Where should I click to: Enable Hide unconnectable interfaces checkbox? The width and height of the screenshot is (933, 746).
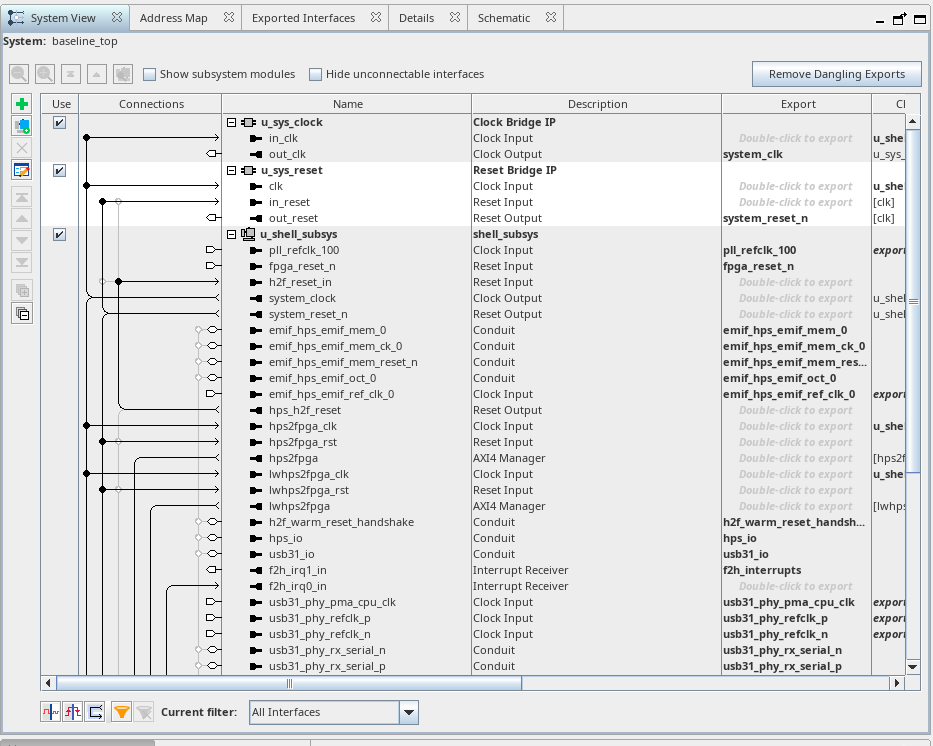pos(315,74)
